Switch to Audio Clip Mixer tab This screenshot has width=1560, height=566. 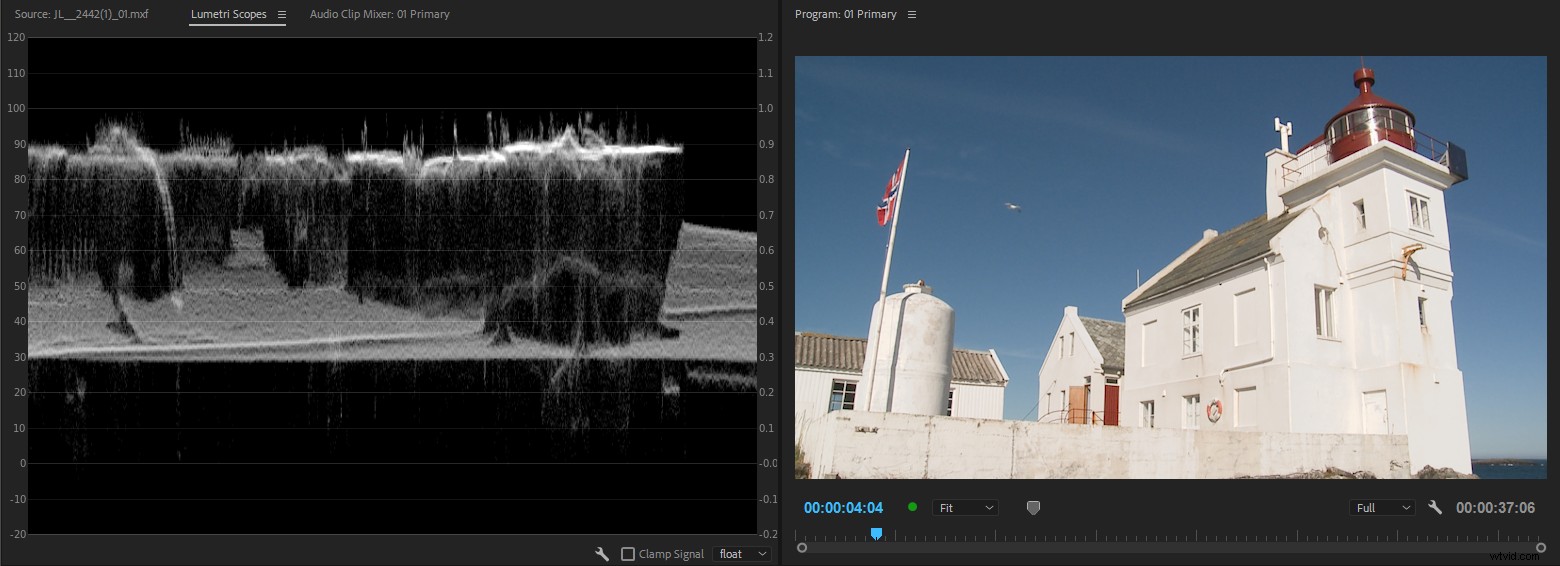379,15
